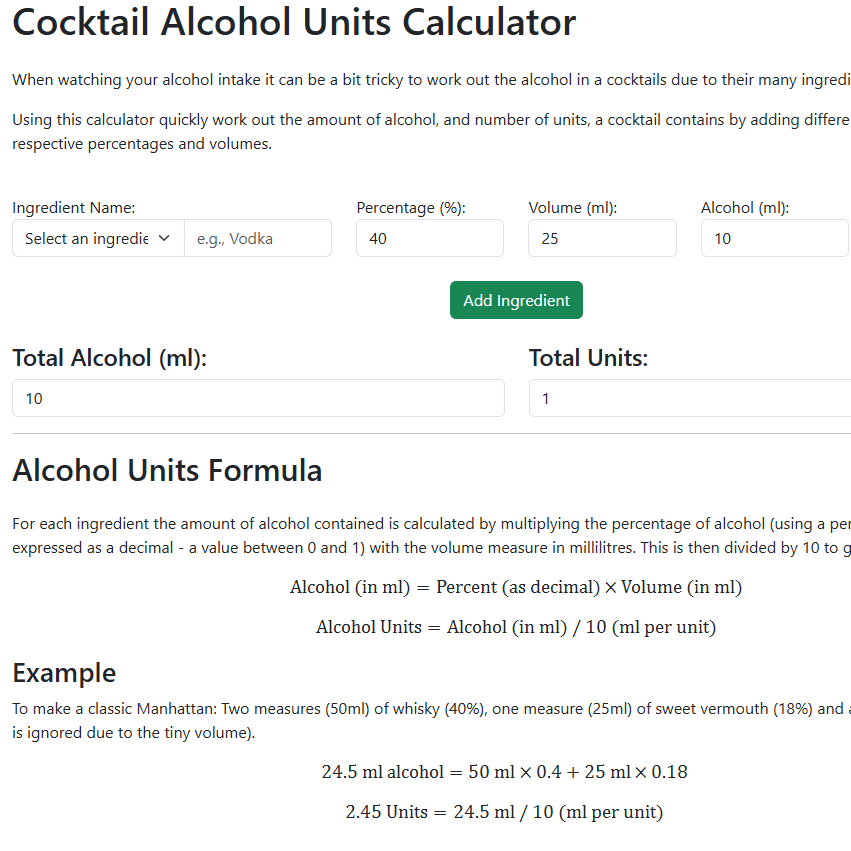Click the 'e.g., Vodka' name field
Viewport: 851px width, 851px height.
click(x=258, y=238)
